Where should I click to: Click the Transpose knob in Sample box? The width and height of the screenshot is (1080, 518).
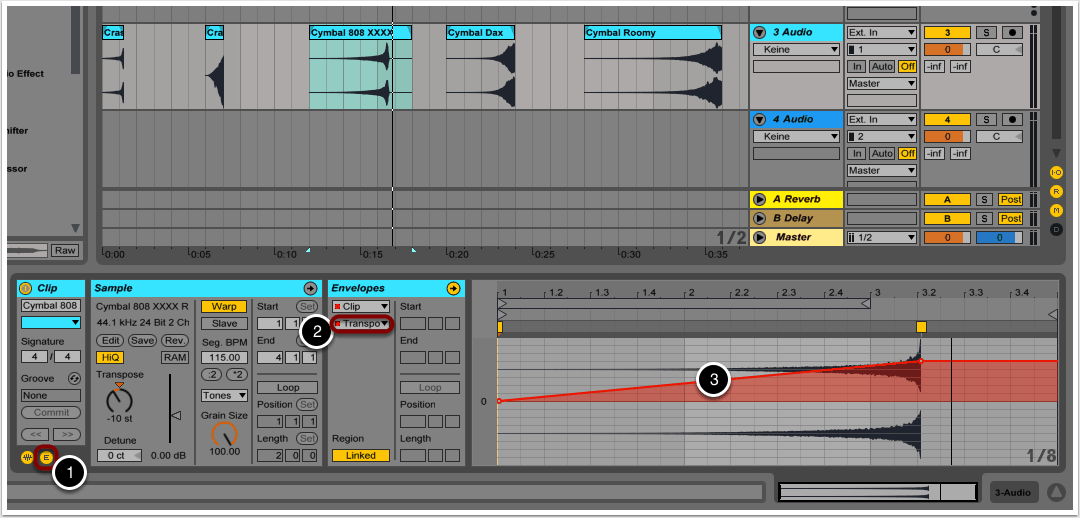click(119, 401)
